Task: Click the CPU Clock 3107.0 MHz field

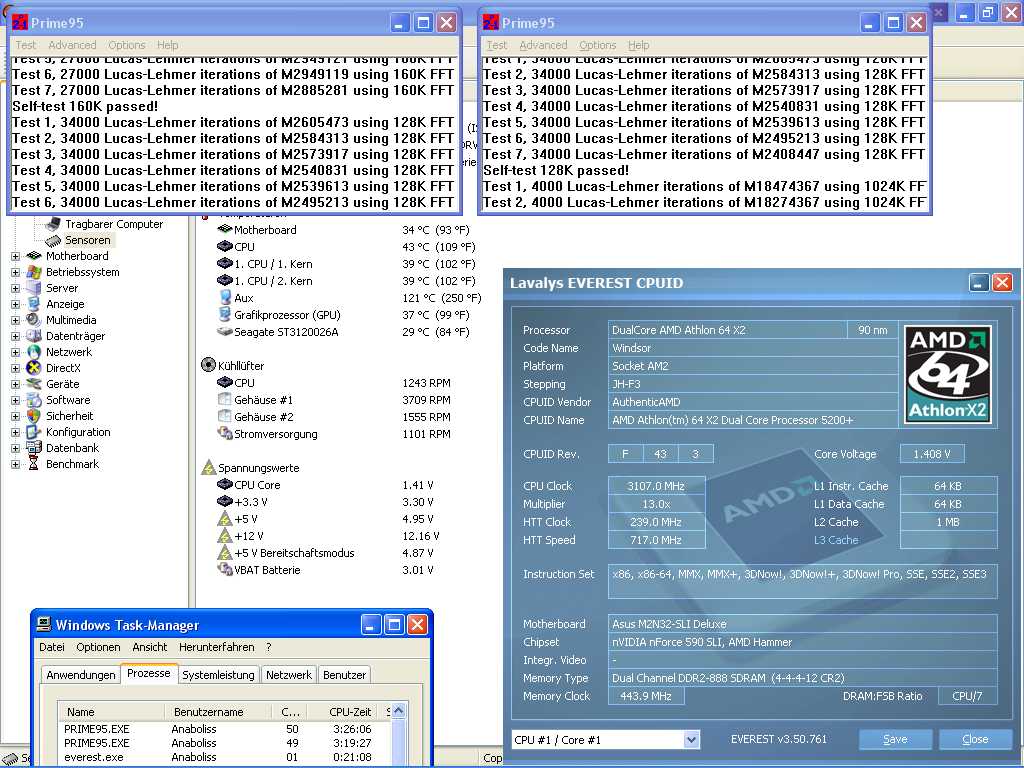Action: [x=656, y=486]
